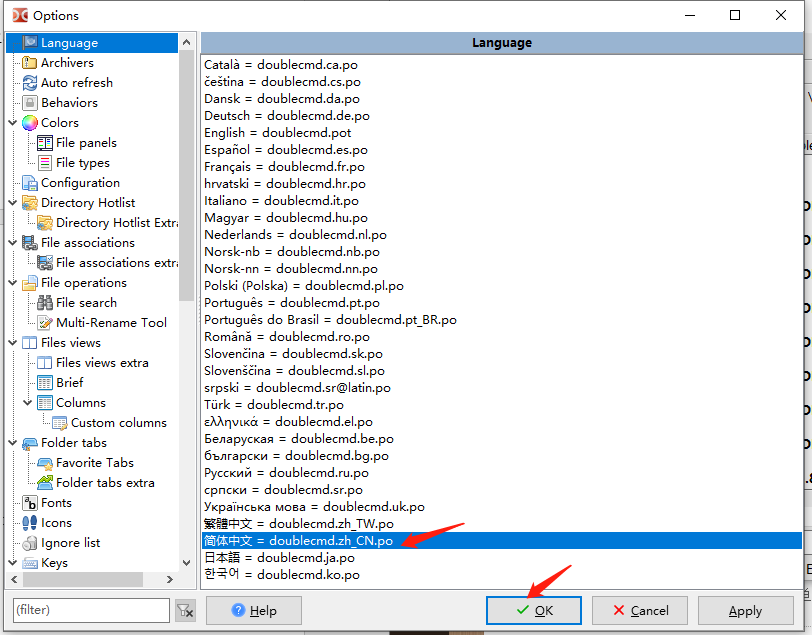Select the Behaviors padlock icon

pos(30,103)
